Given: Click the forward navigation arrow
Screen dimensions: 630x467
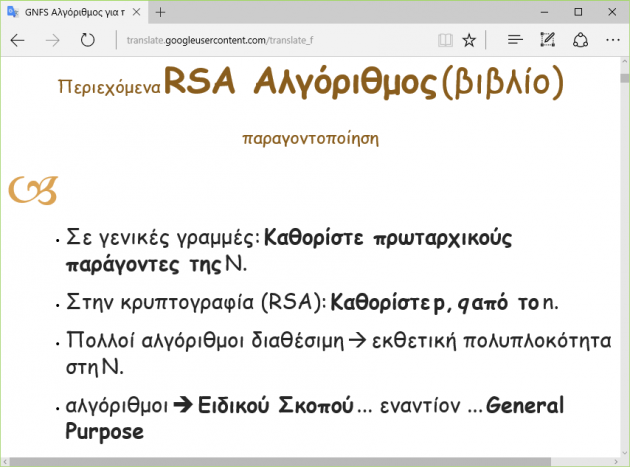Looking at the screenshot, I should (52, 40).
